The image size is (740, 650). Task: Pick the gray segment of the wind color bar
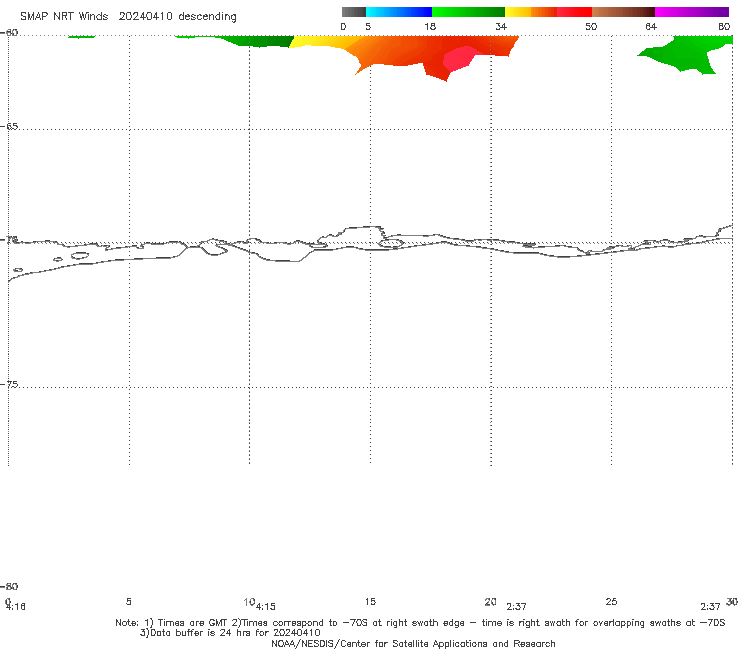coord(354,12)
